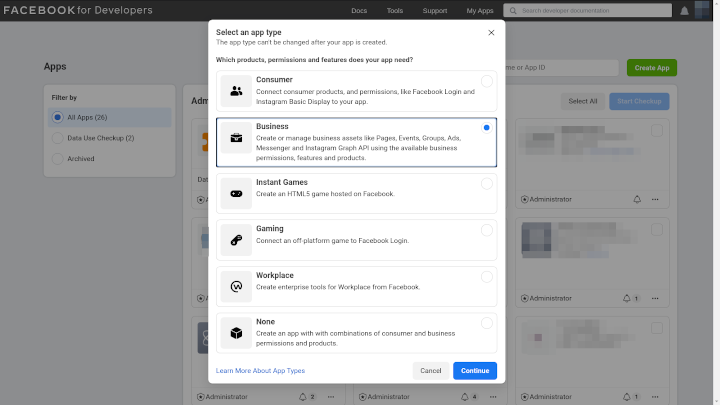Open the Tools menu
720x405 pixels.
394,11
